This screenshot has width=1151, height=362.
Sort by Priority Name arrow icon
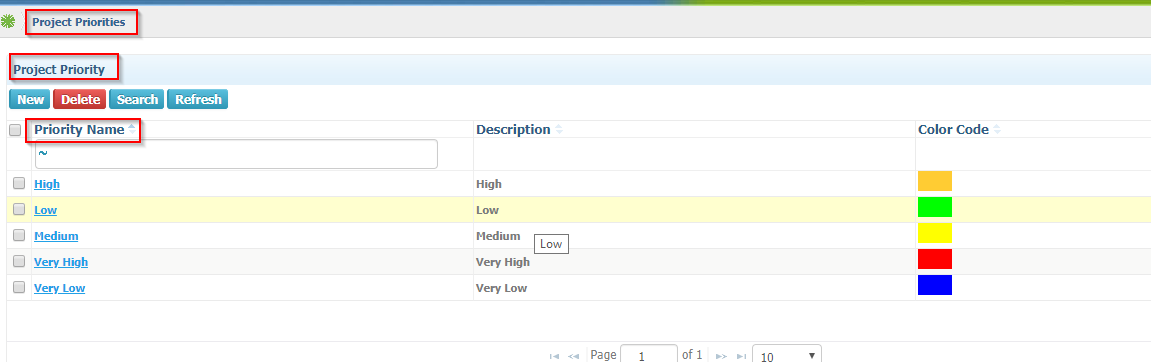pos(131,129)
